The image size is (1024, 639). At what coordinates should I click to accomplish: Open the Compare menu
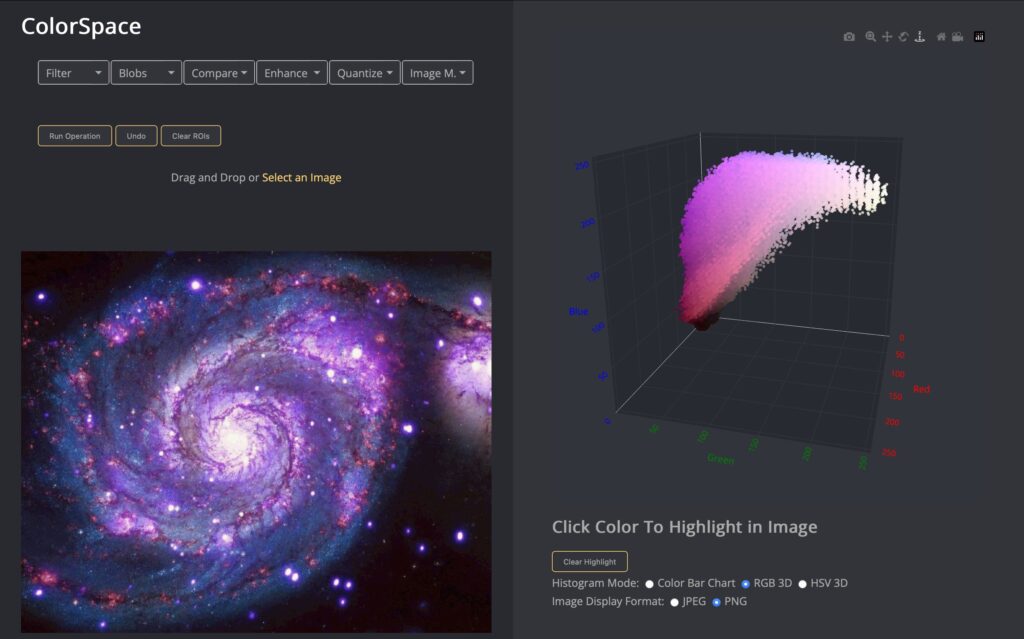(218, 72)
